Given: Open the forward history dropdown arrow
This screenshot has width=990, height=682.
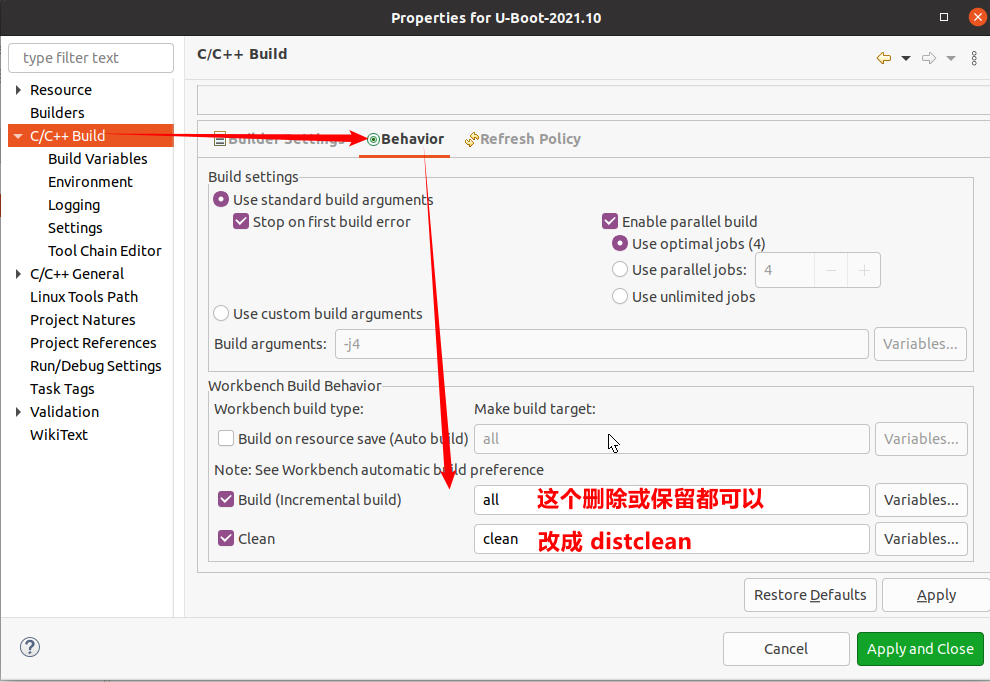Looking at the screenshot, I should [x=951, y=58].
